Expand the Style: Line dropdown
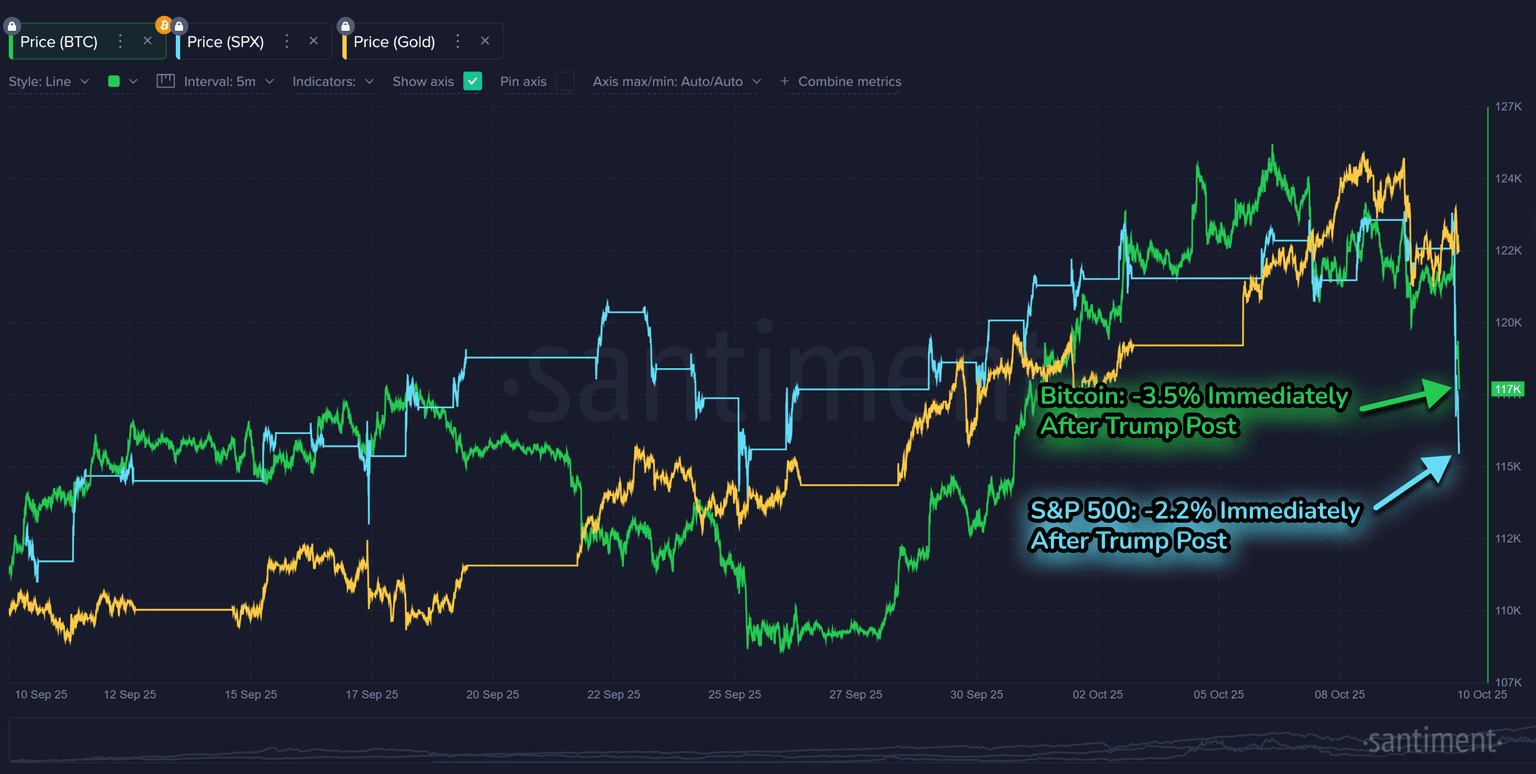 (49, 81)
